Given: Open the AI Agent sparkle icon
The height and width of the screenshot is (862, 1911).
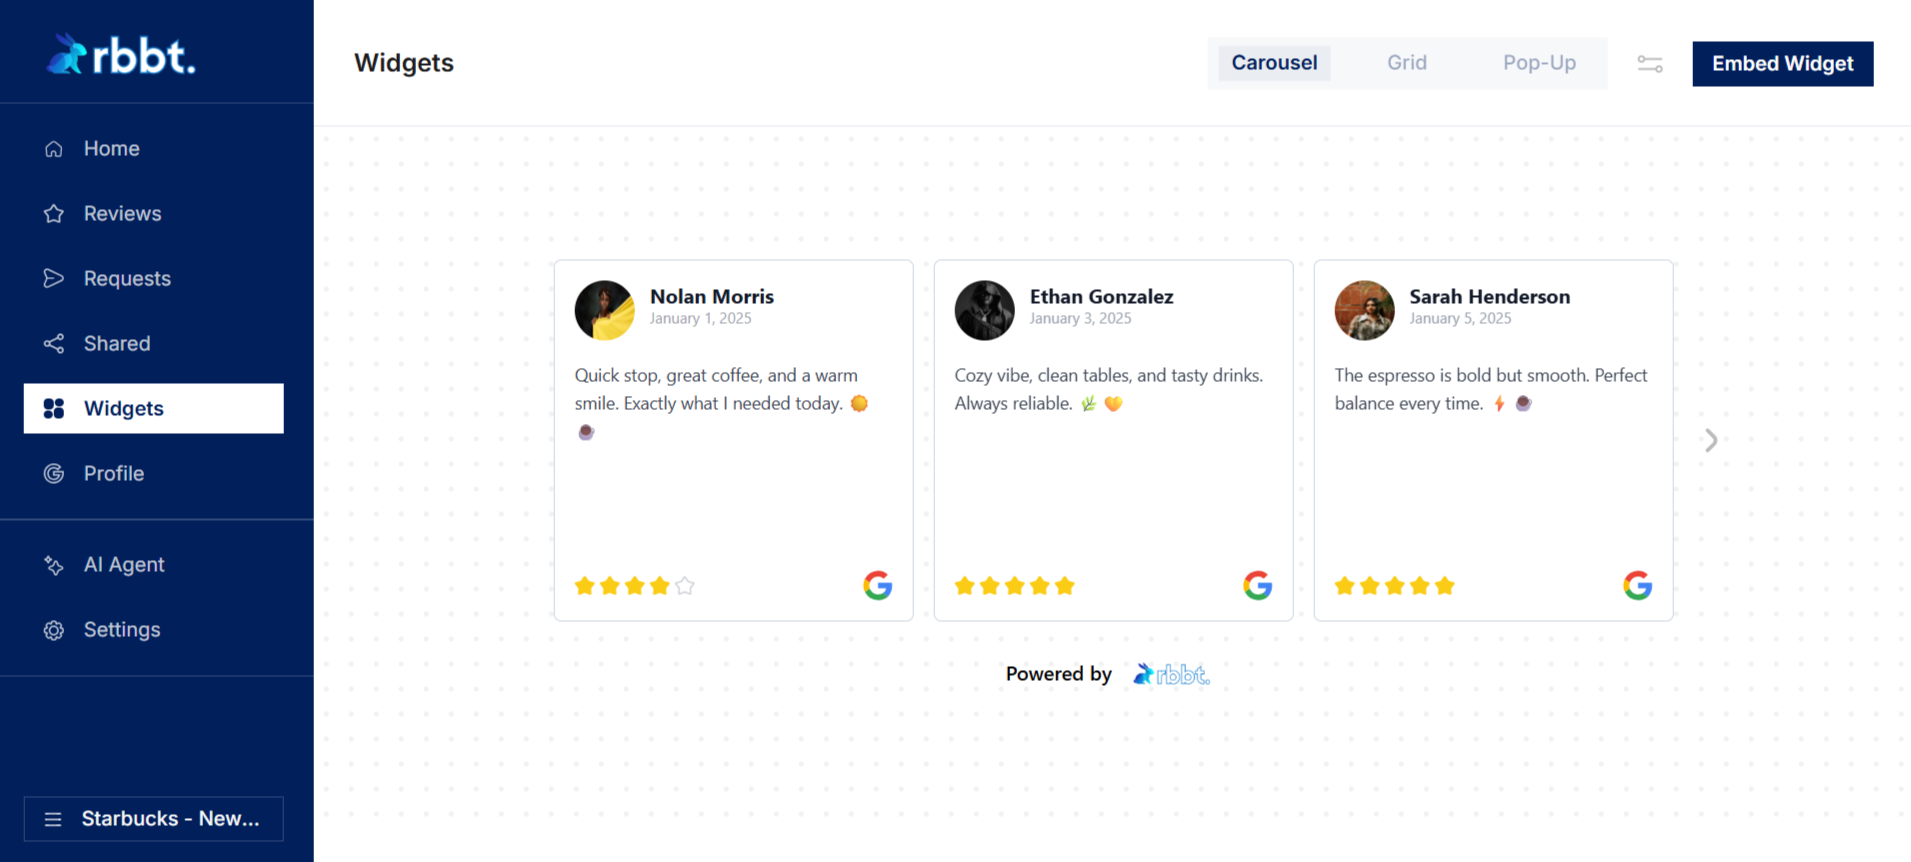Looking at the screenshot, I should click(x=53, y=564).
